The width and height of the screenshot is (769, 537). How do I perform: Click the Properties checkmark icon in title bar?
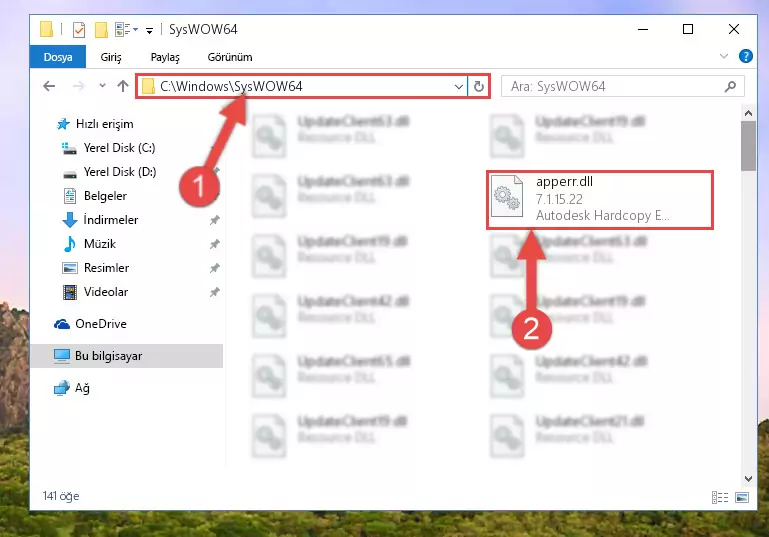coord(78,30)
